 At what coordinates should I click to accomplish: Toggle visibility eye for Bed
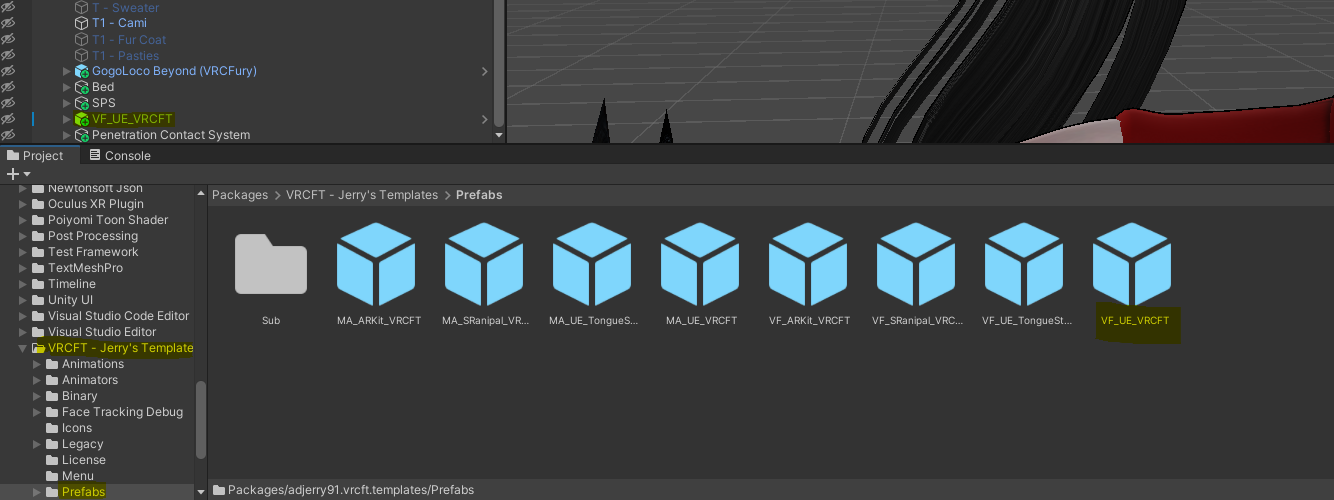8,87
